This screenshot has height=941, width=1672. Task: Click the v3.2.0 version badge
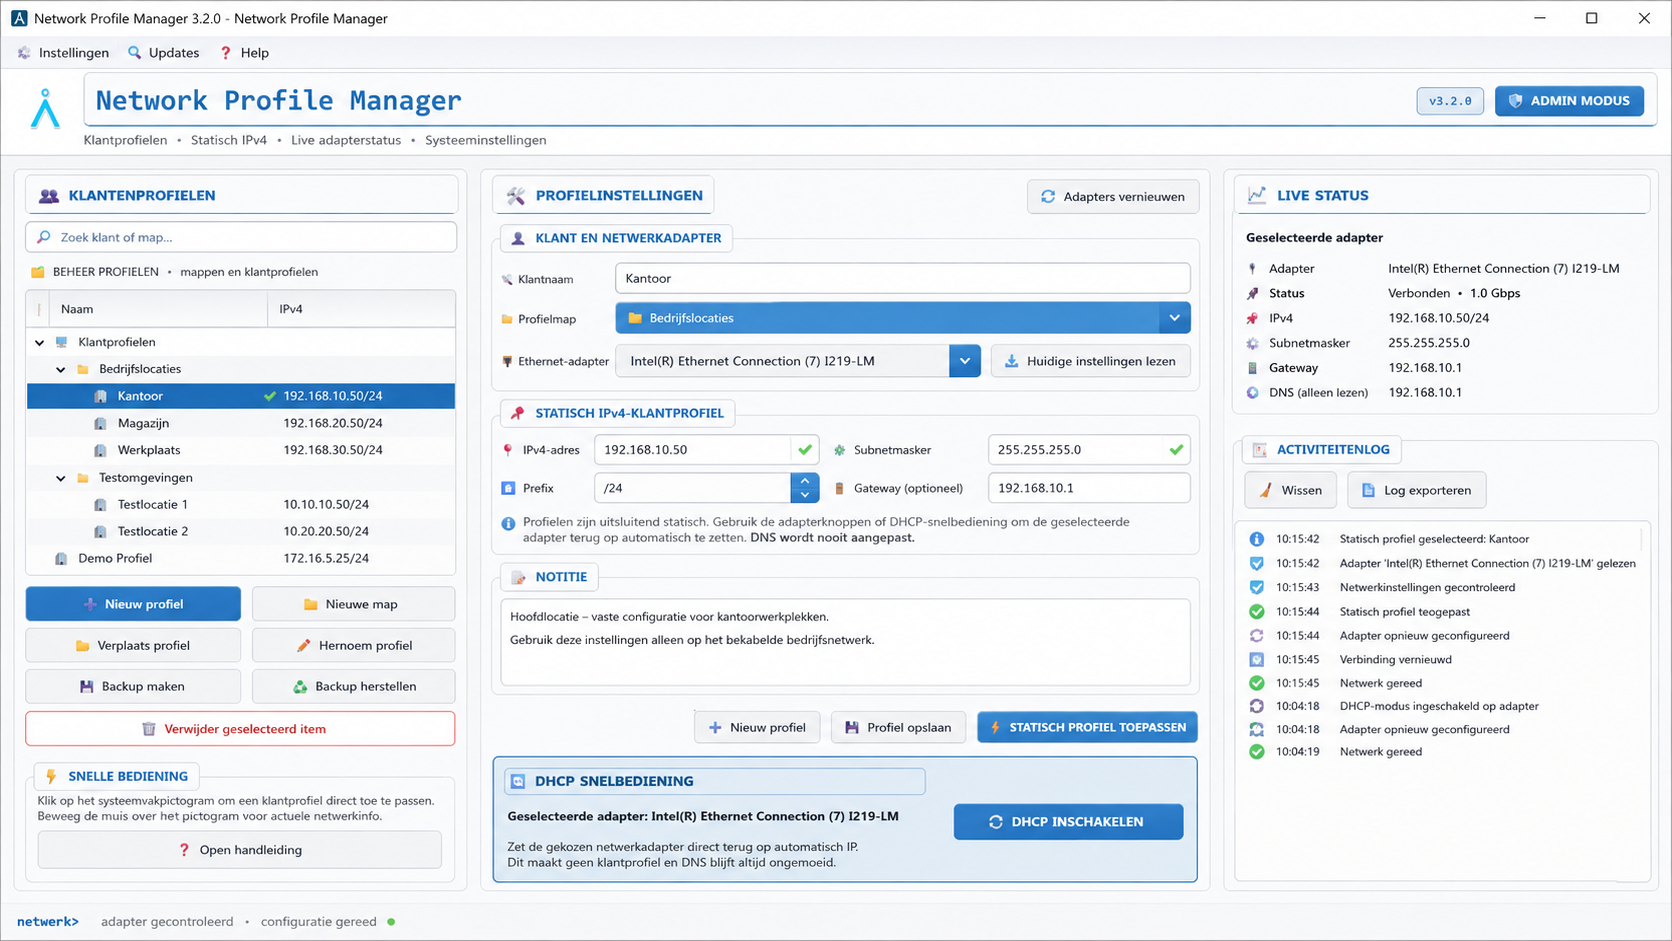(x=1450, y=101)
